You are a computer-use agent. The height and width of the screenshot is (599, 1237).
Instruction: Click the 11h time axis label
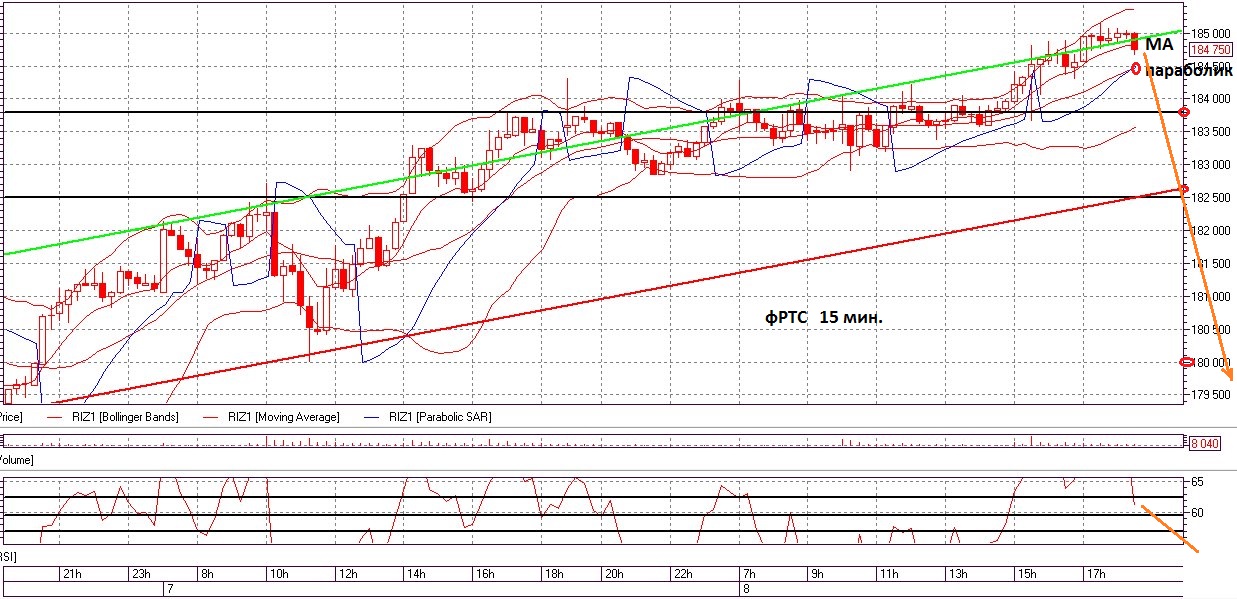point(888,574)
